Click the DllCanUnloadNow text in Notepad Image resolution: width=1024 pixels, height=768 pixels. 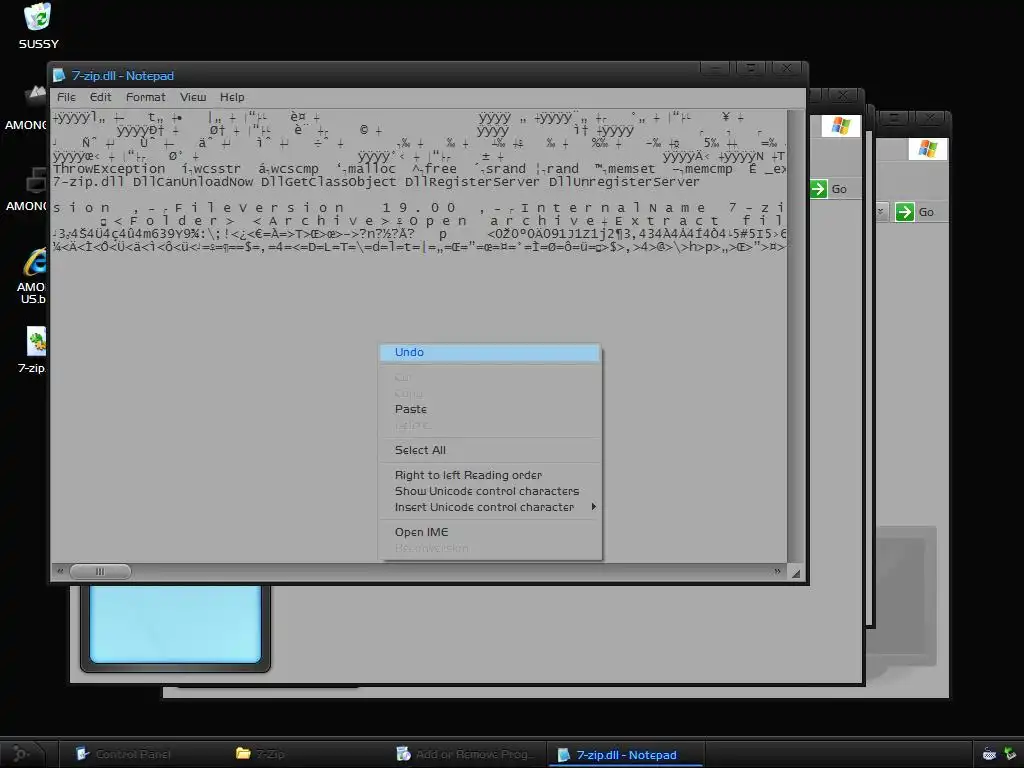pyautogui.click(x=193, y=182)
